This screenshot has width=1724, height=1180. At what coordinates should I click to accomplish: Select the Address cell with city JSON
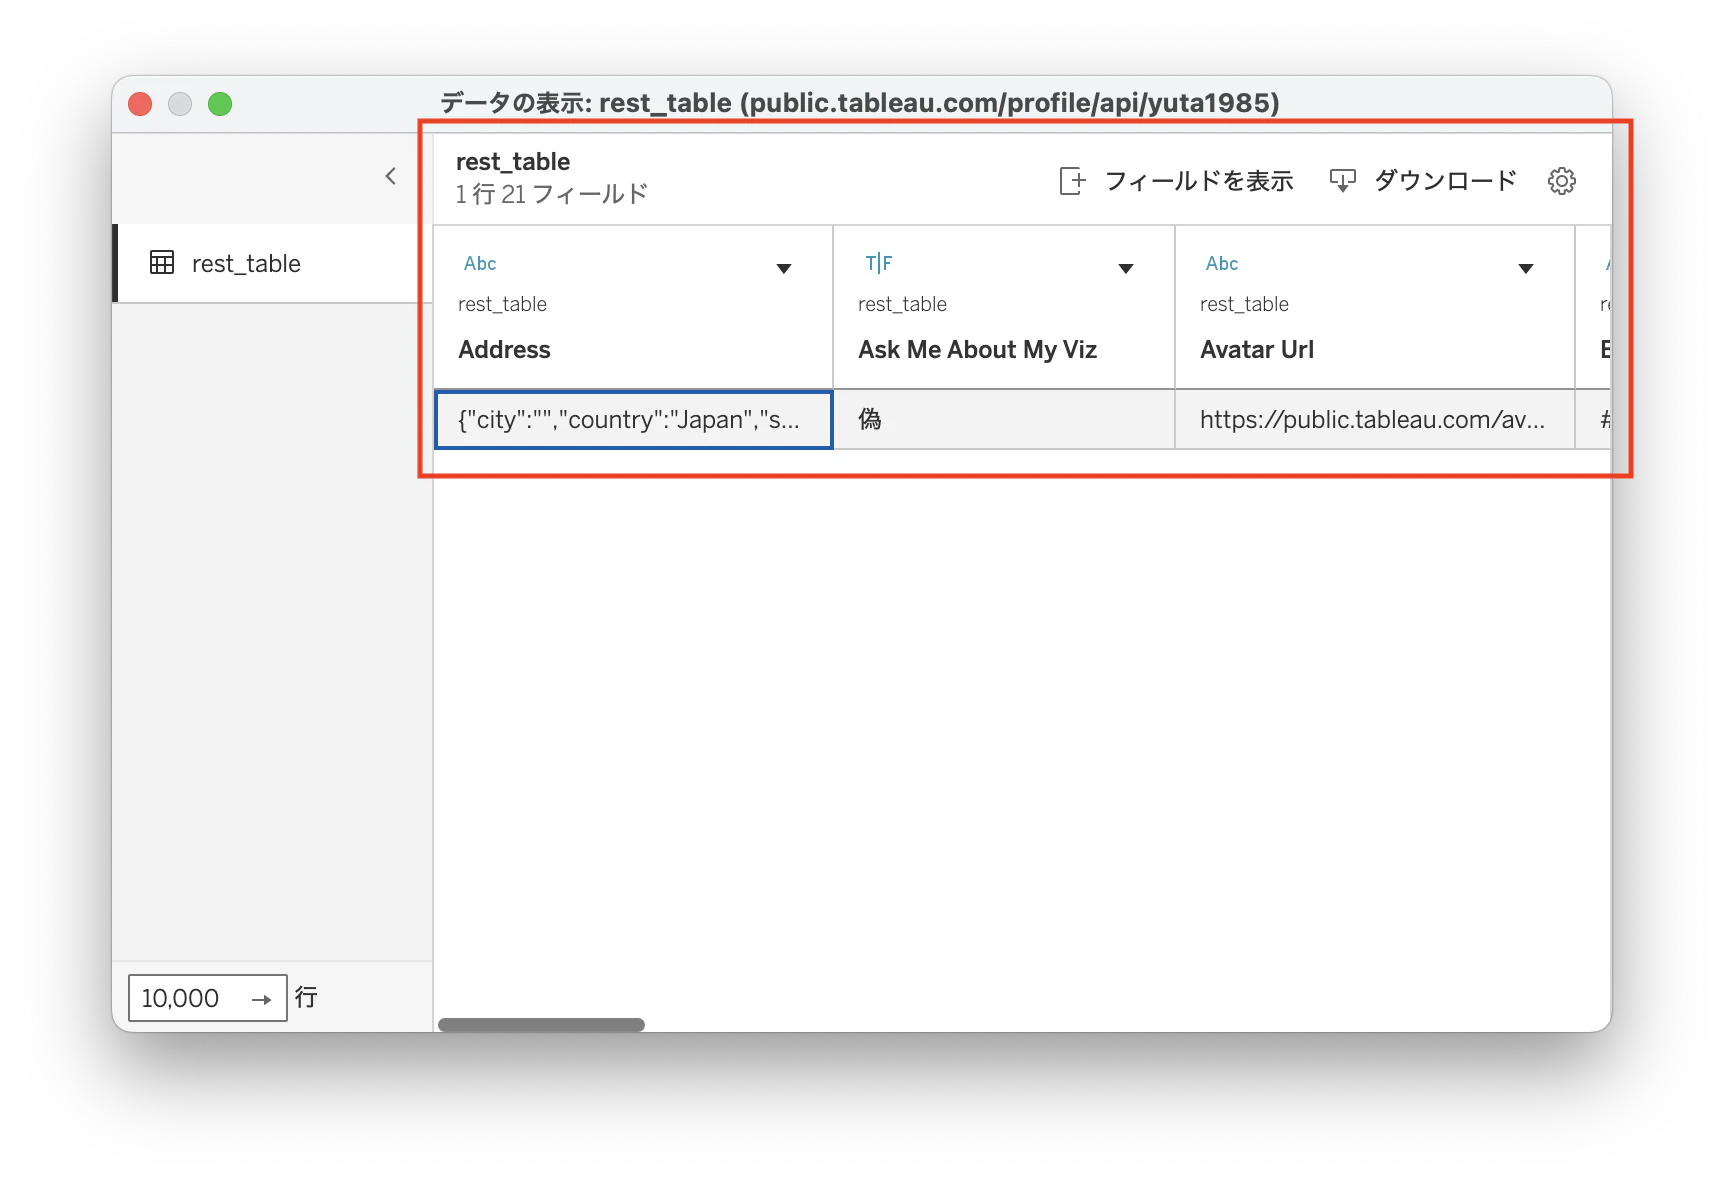click(634, 420)
